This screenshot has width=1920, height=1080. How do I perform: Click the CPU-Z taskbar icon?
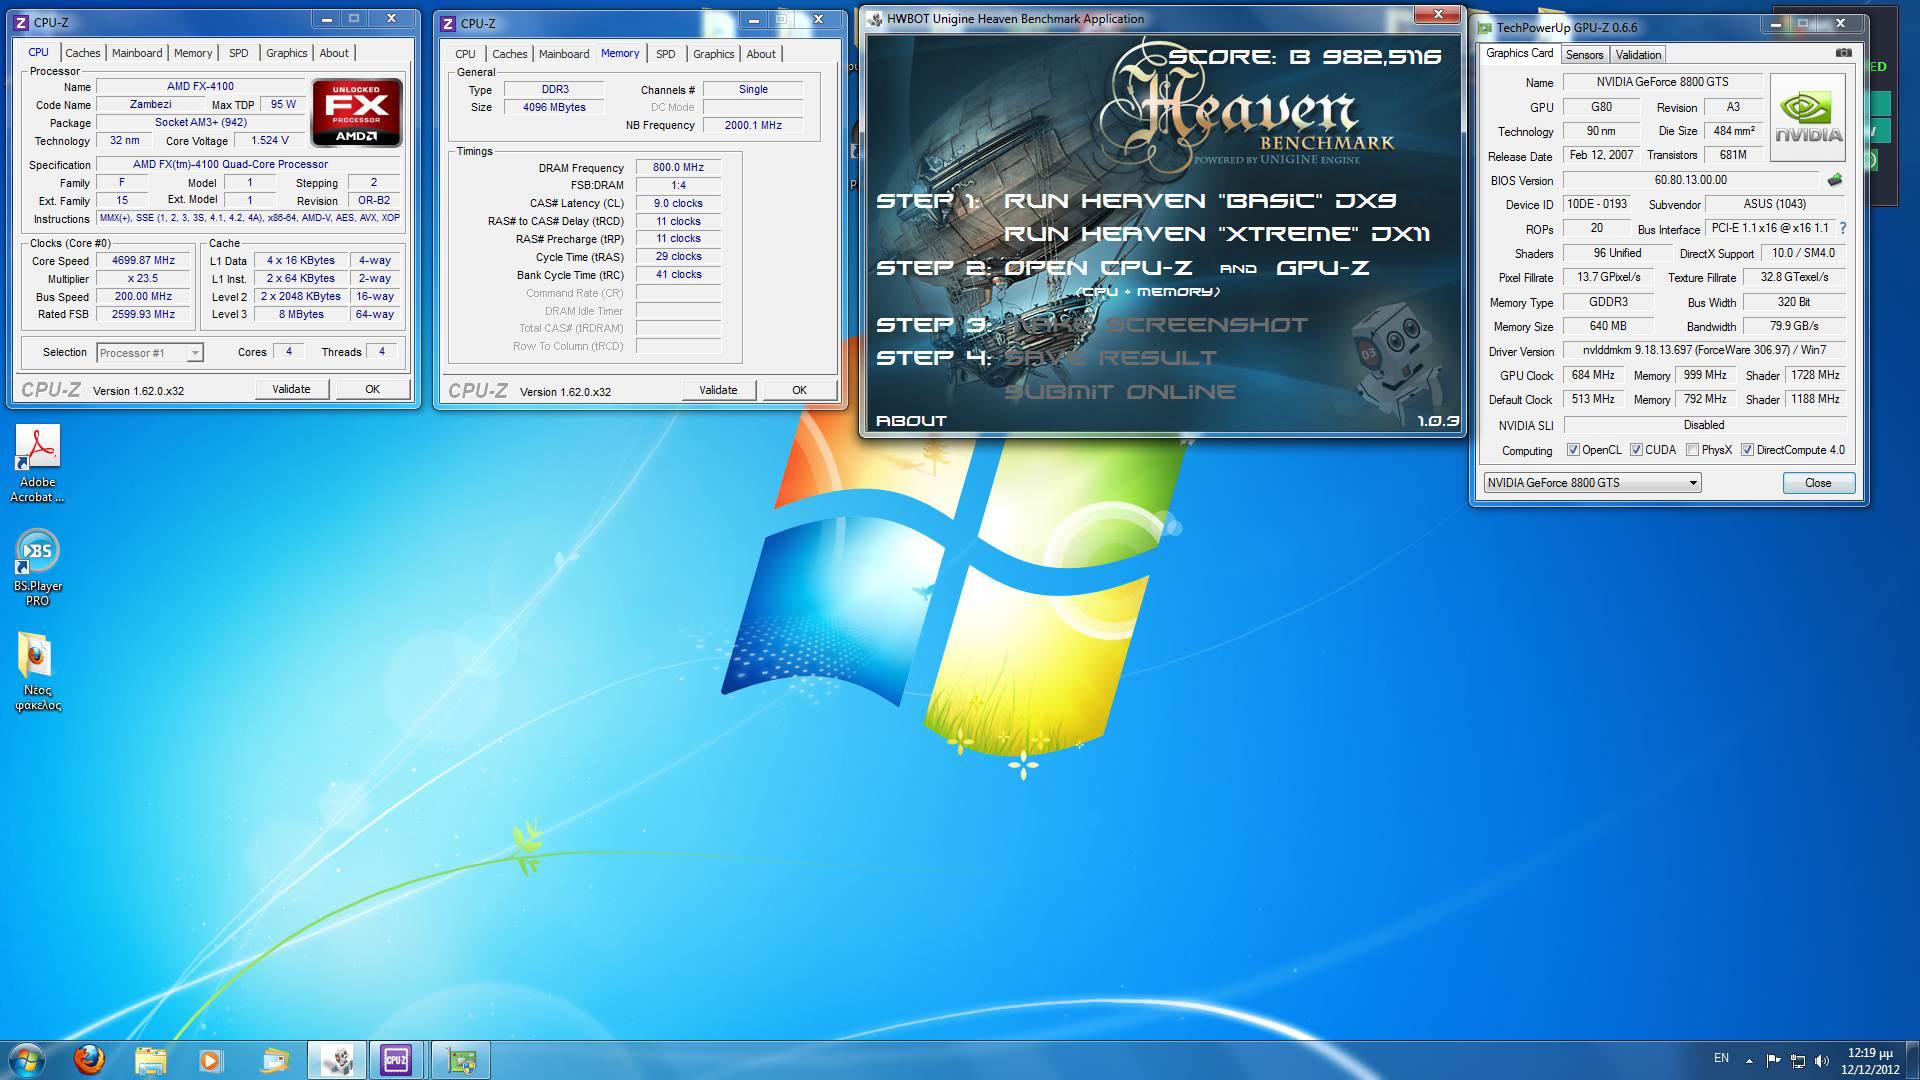pyautogui.click(x=397, y=1059)
